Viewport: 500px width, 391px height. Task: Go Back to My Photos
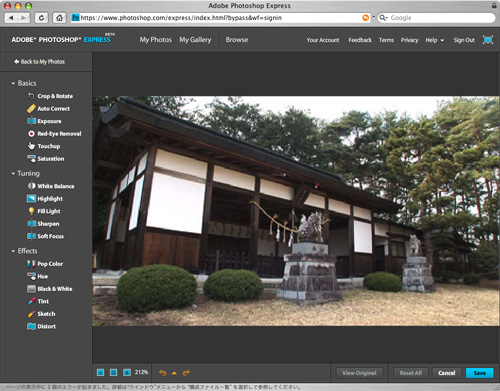tap(39, 62)
